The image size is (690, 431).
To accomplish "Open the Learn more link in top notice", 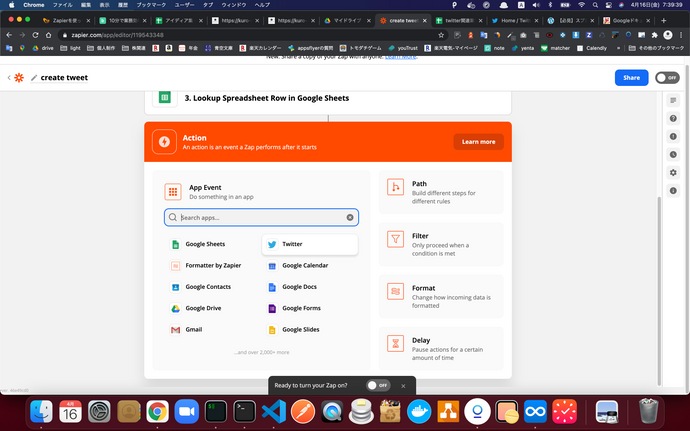I will point(400,57).
